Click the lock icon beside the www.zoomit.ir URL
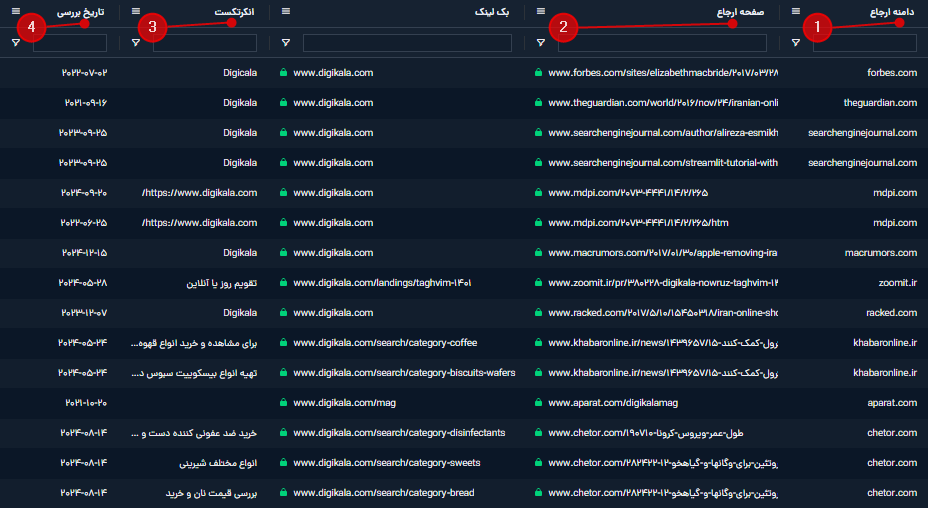The height and width of the screenshot is (508, 928). tap(538, 282)
